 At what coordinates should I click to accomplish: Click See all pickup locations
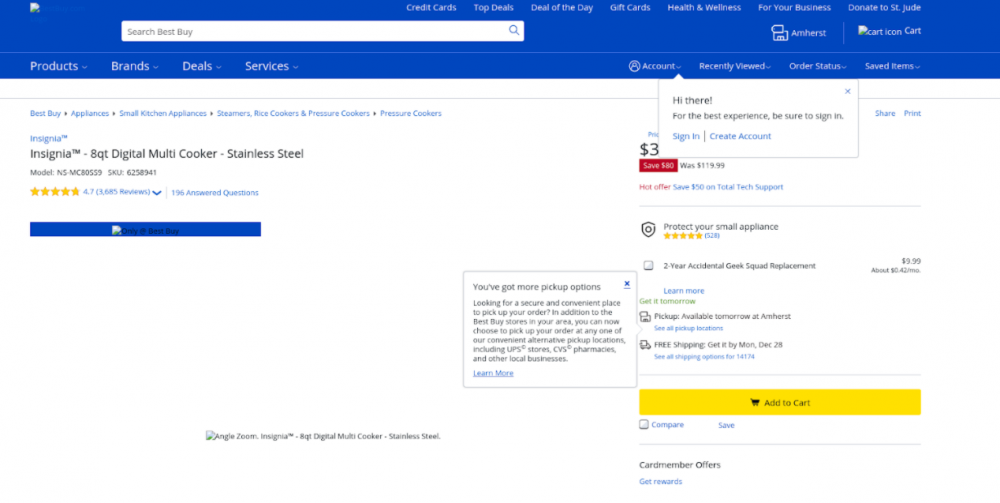click(x=688, y=328)
